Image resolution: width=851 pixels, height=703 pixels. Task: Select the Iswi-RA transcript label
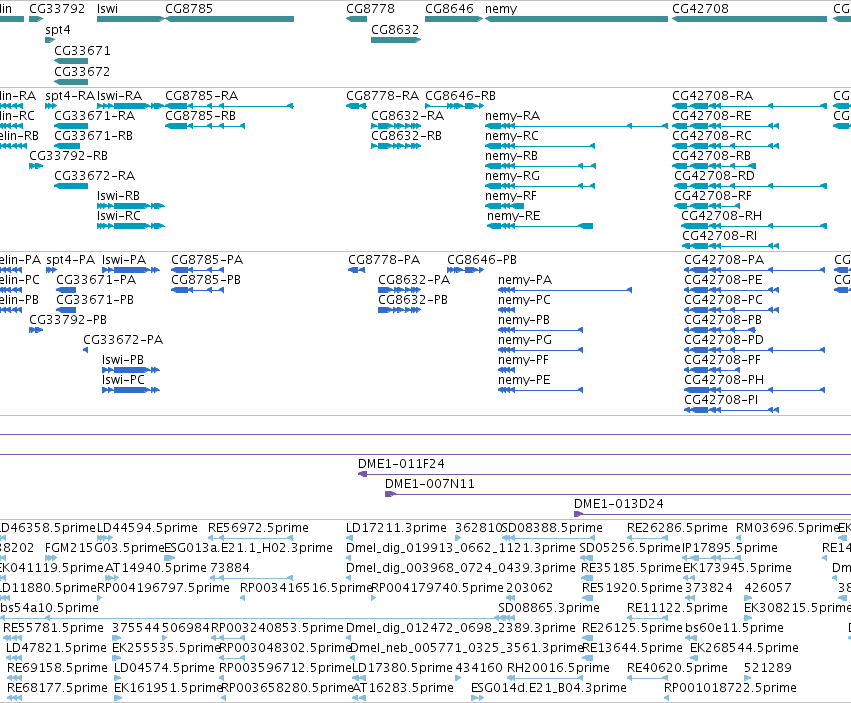click(119, 96)
